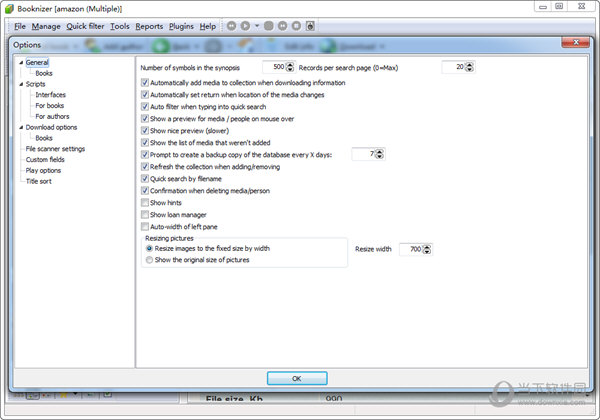Click the round stop icon in toolbar
The height and width of the screenshot is (420, 600).
coord(296,26)
